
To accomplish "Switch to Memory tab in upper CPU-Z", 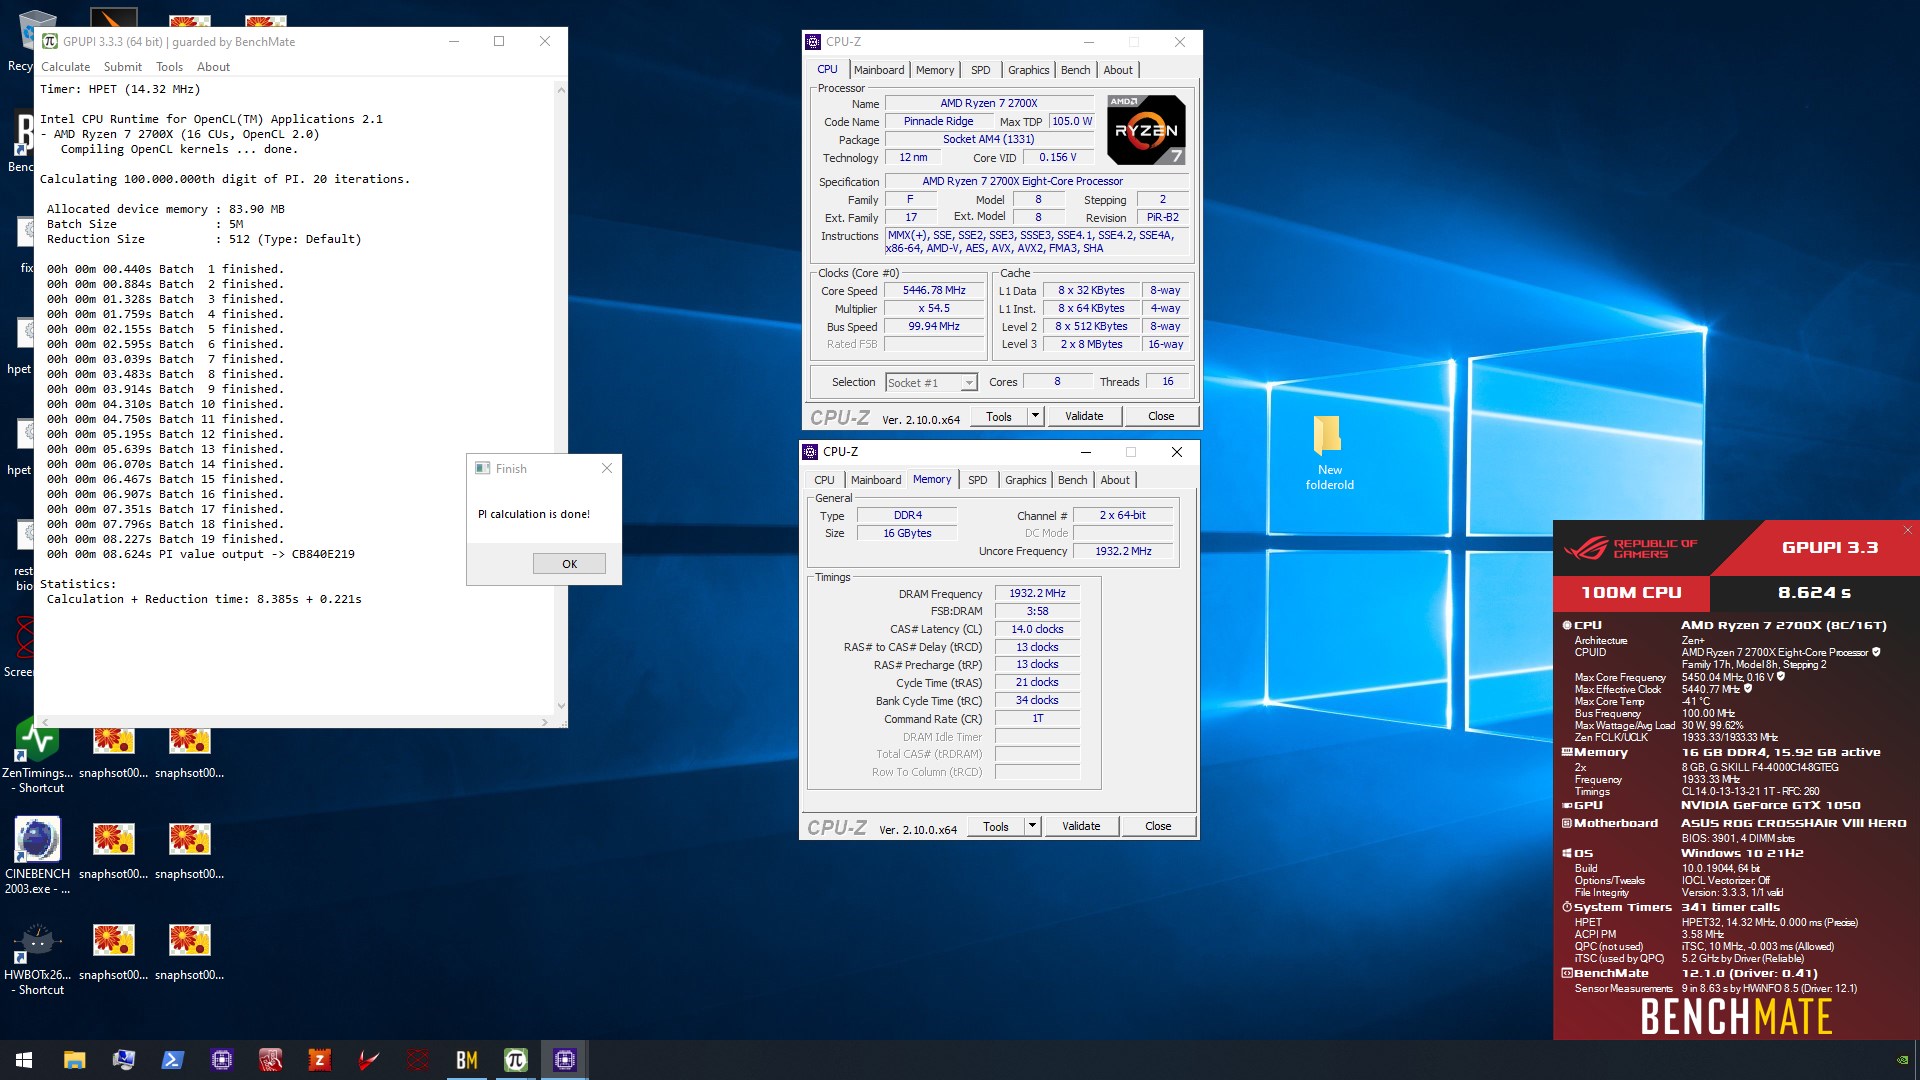I will pos(935,70).
